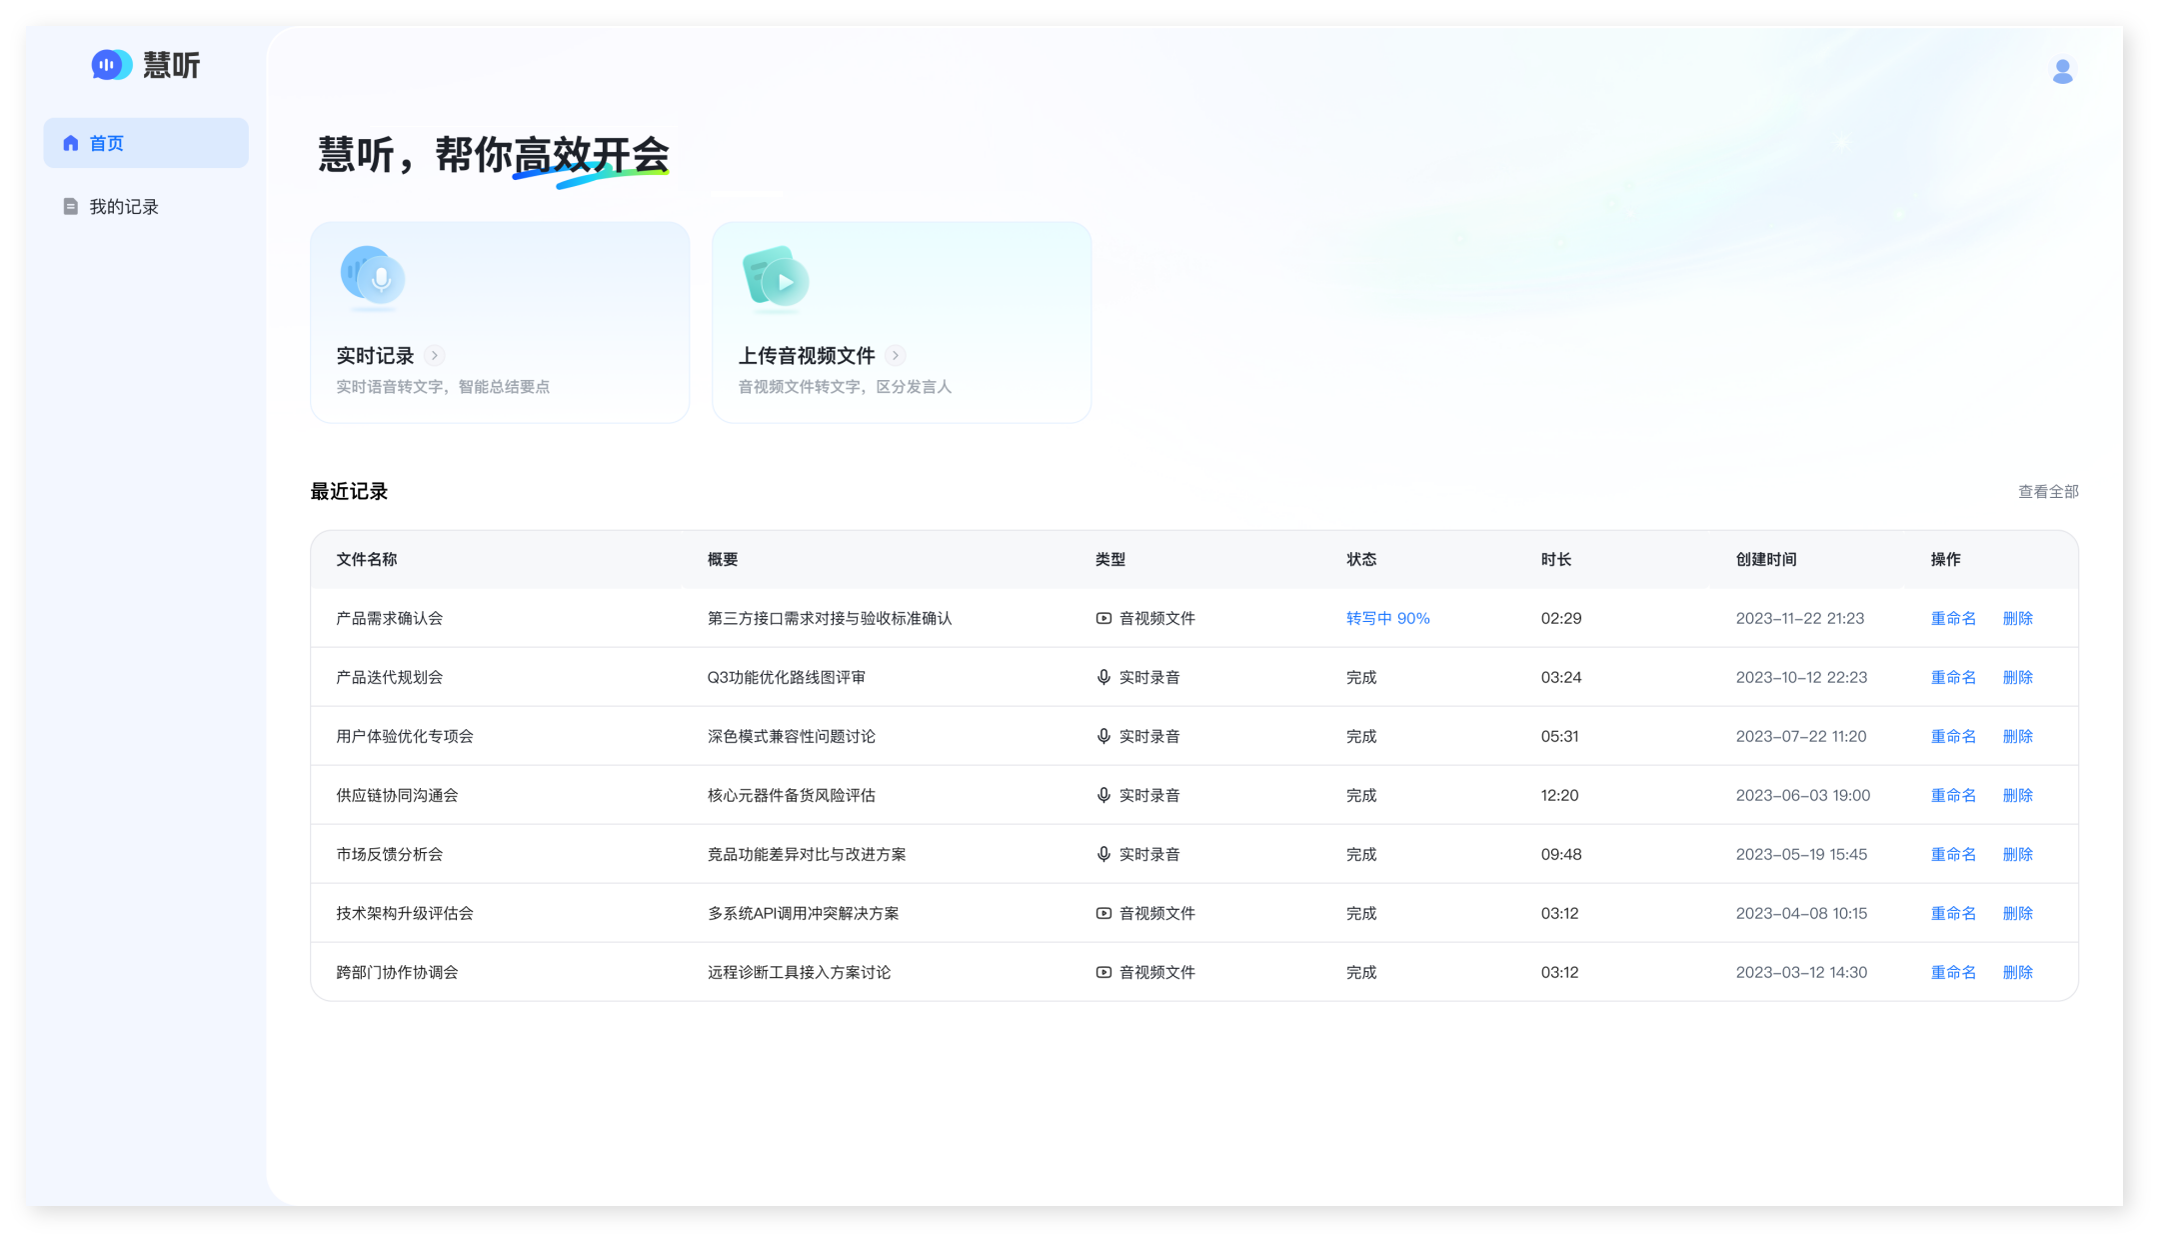Rename the 产品需求确认会 record

click(1952, 619)
